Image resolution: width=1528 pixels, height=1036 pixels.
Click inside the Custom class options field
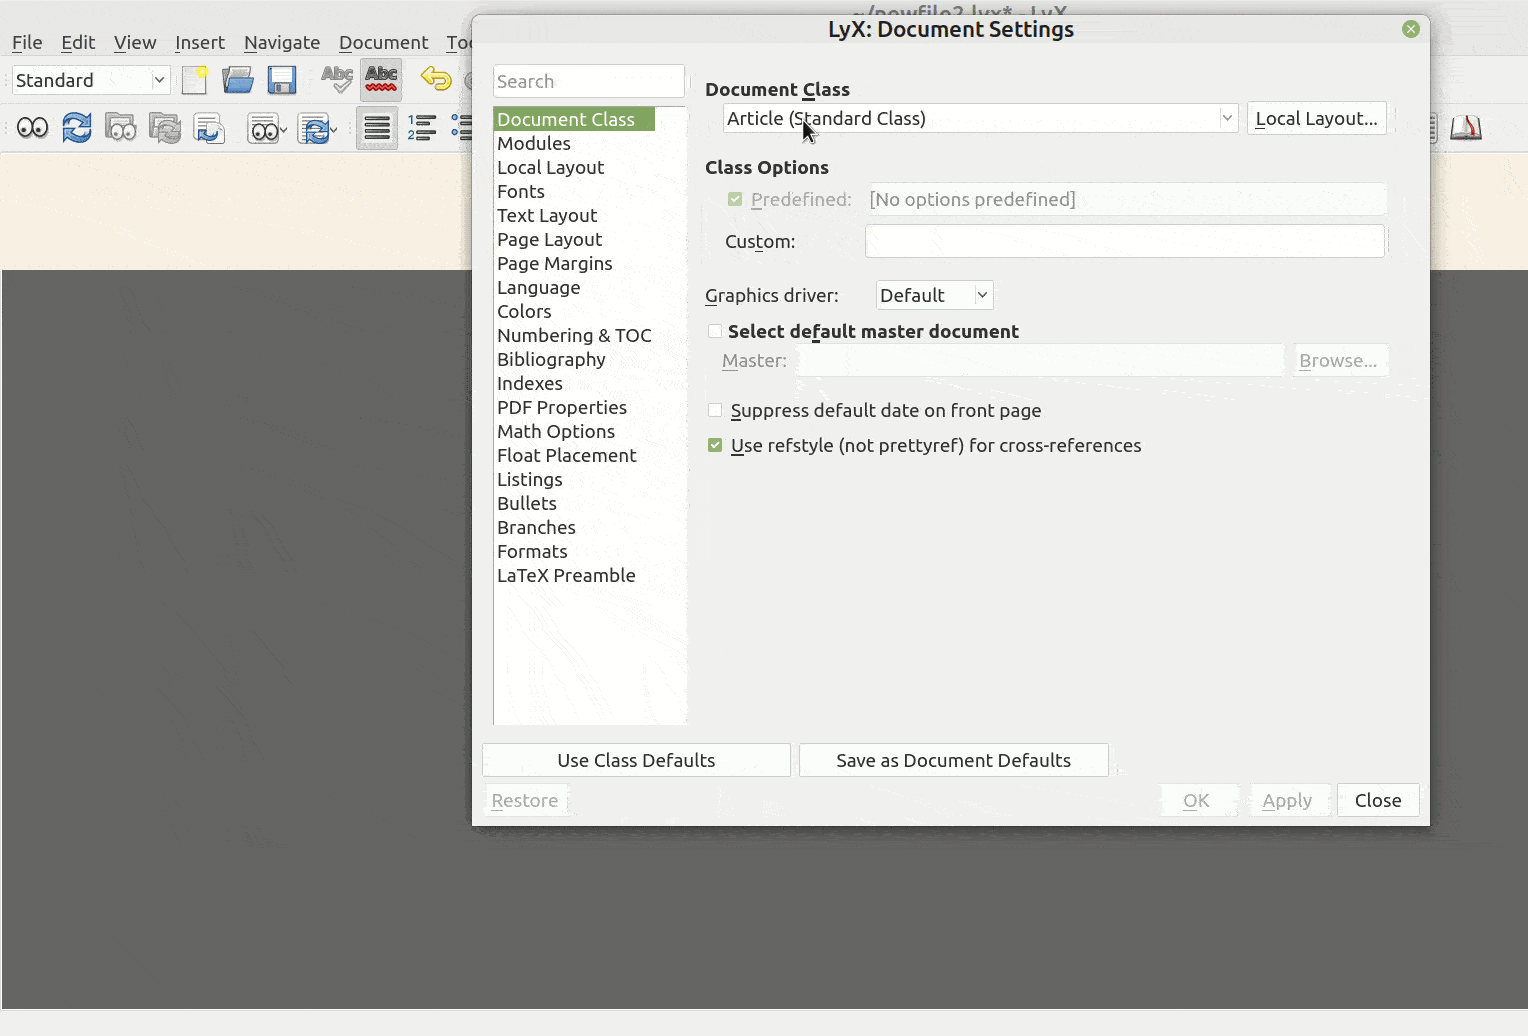tap(1125, 241)
